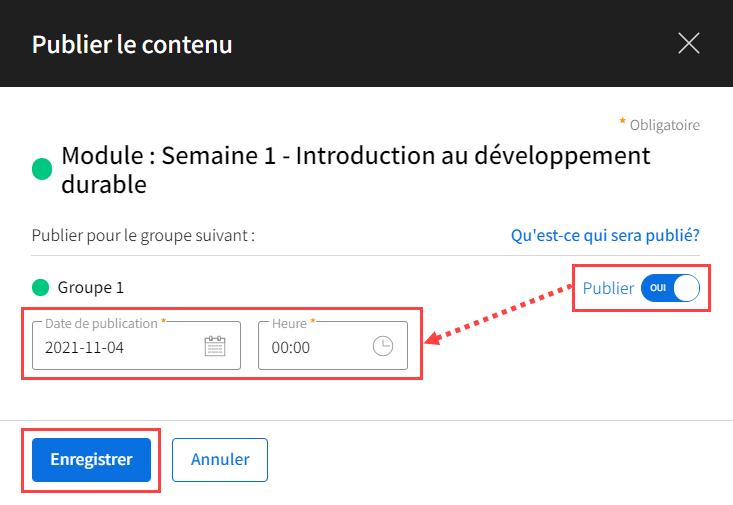
Task: Turn off the Publier OUI toggle switch
Action: (670, 288)
